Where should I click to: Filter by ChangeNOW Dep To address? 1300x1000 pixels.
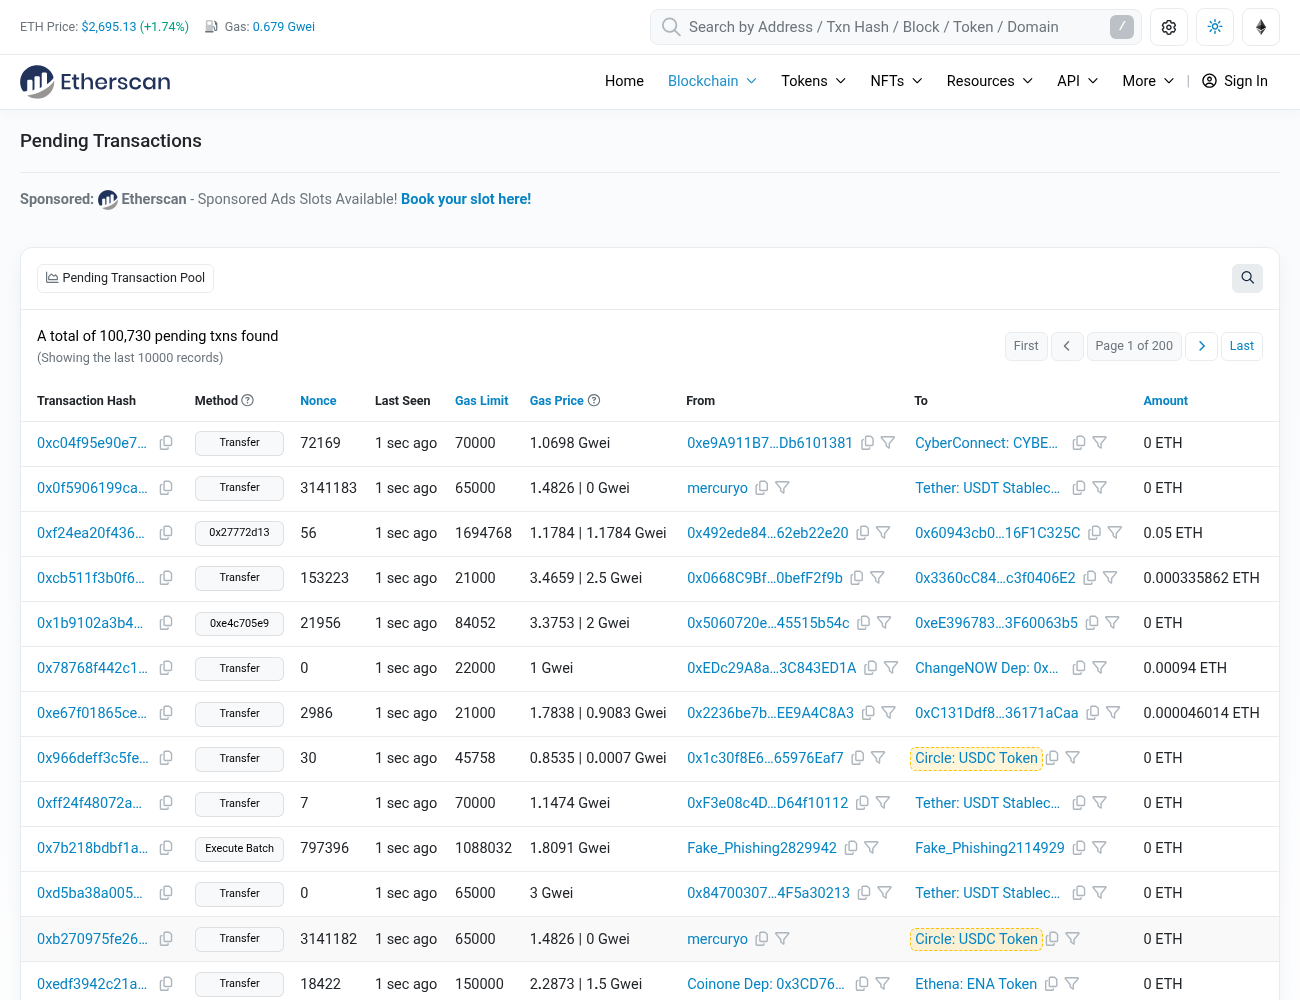(1099, 668)
